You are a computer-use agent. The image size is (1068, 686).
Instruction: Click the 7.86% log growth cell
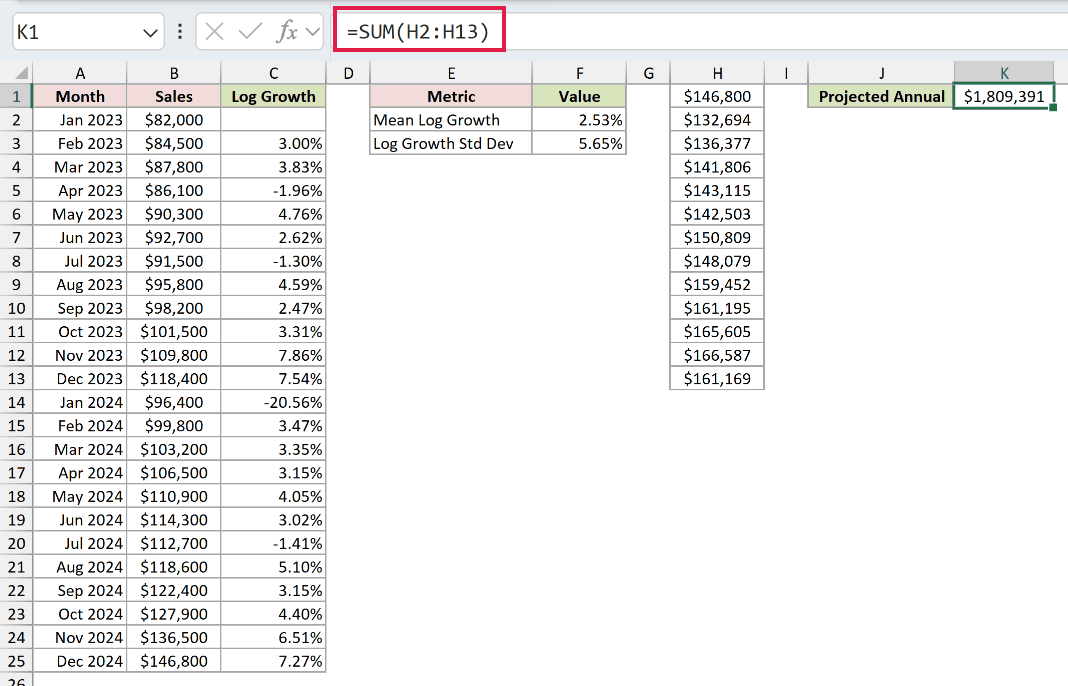click(273, 355)
